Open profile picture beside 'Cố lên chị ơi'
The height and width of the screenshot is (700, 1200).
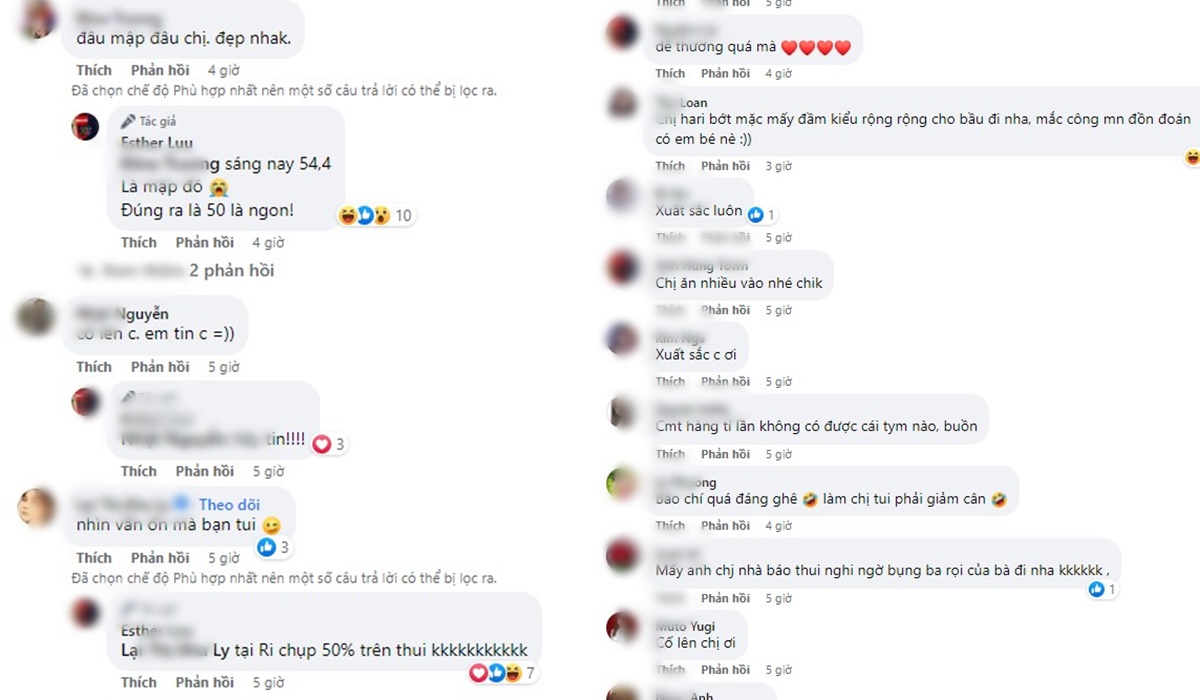[622, 628]
